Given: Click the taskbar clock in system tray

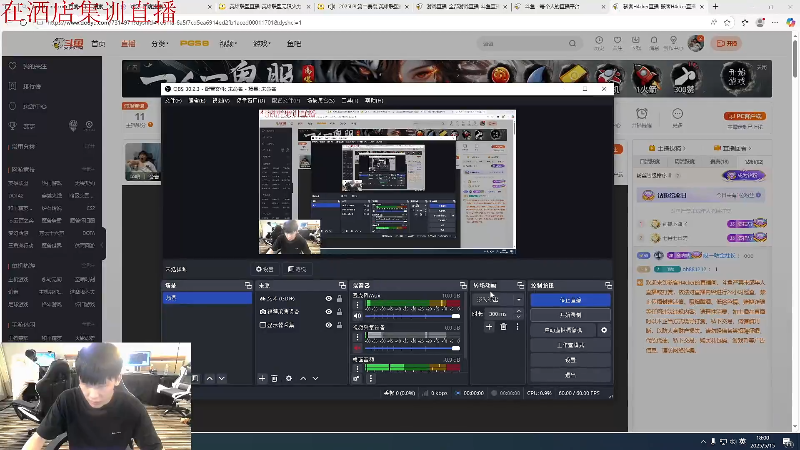Looking at the screenshot, I should point(763,441).
